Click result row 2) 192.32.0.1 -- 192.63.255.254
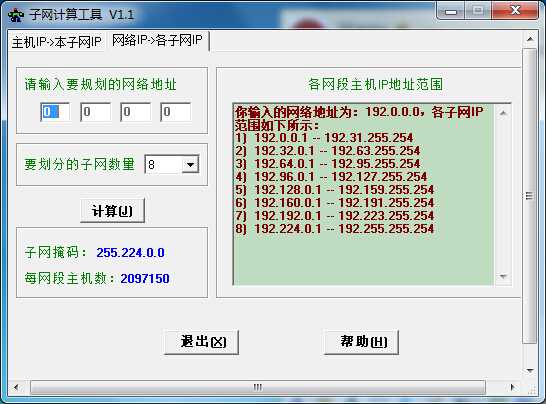 328,150
